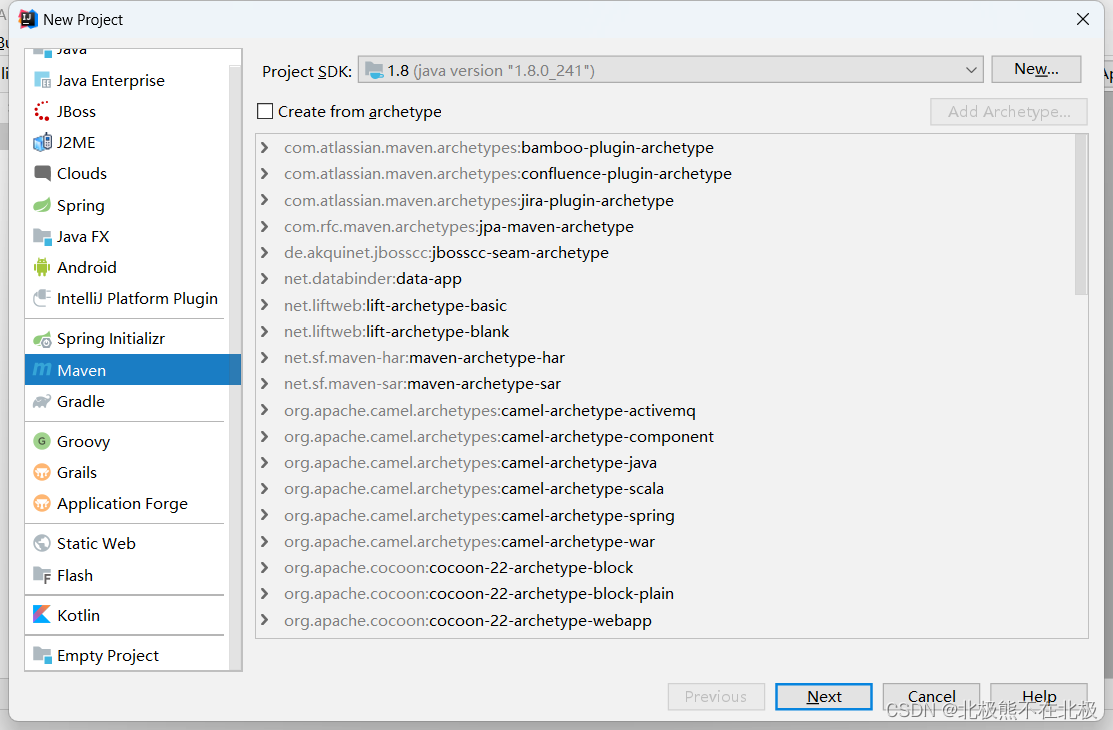Click the Java FX folder icon
The width and height of the screenshot is (1113, 730).
pyautogui.click(x=42, y=236)
